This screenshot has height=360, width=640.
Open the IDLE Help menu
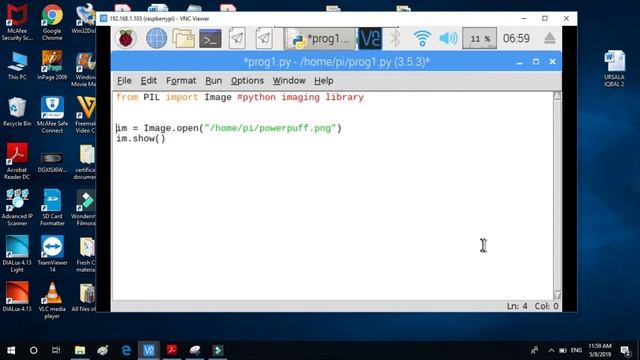(x=324, y=81)
